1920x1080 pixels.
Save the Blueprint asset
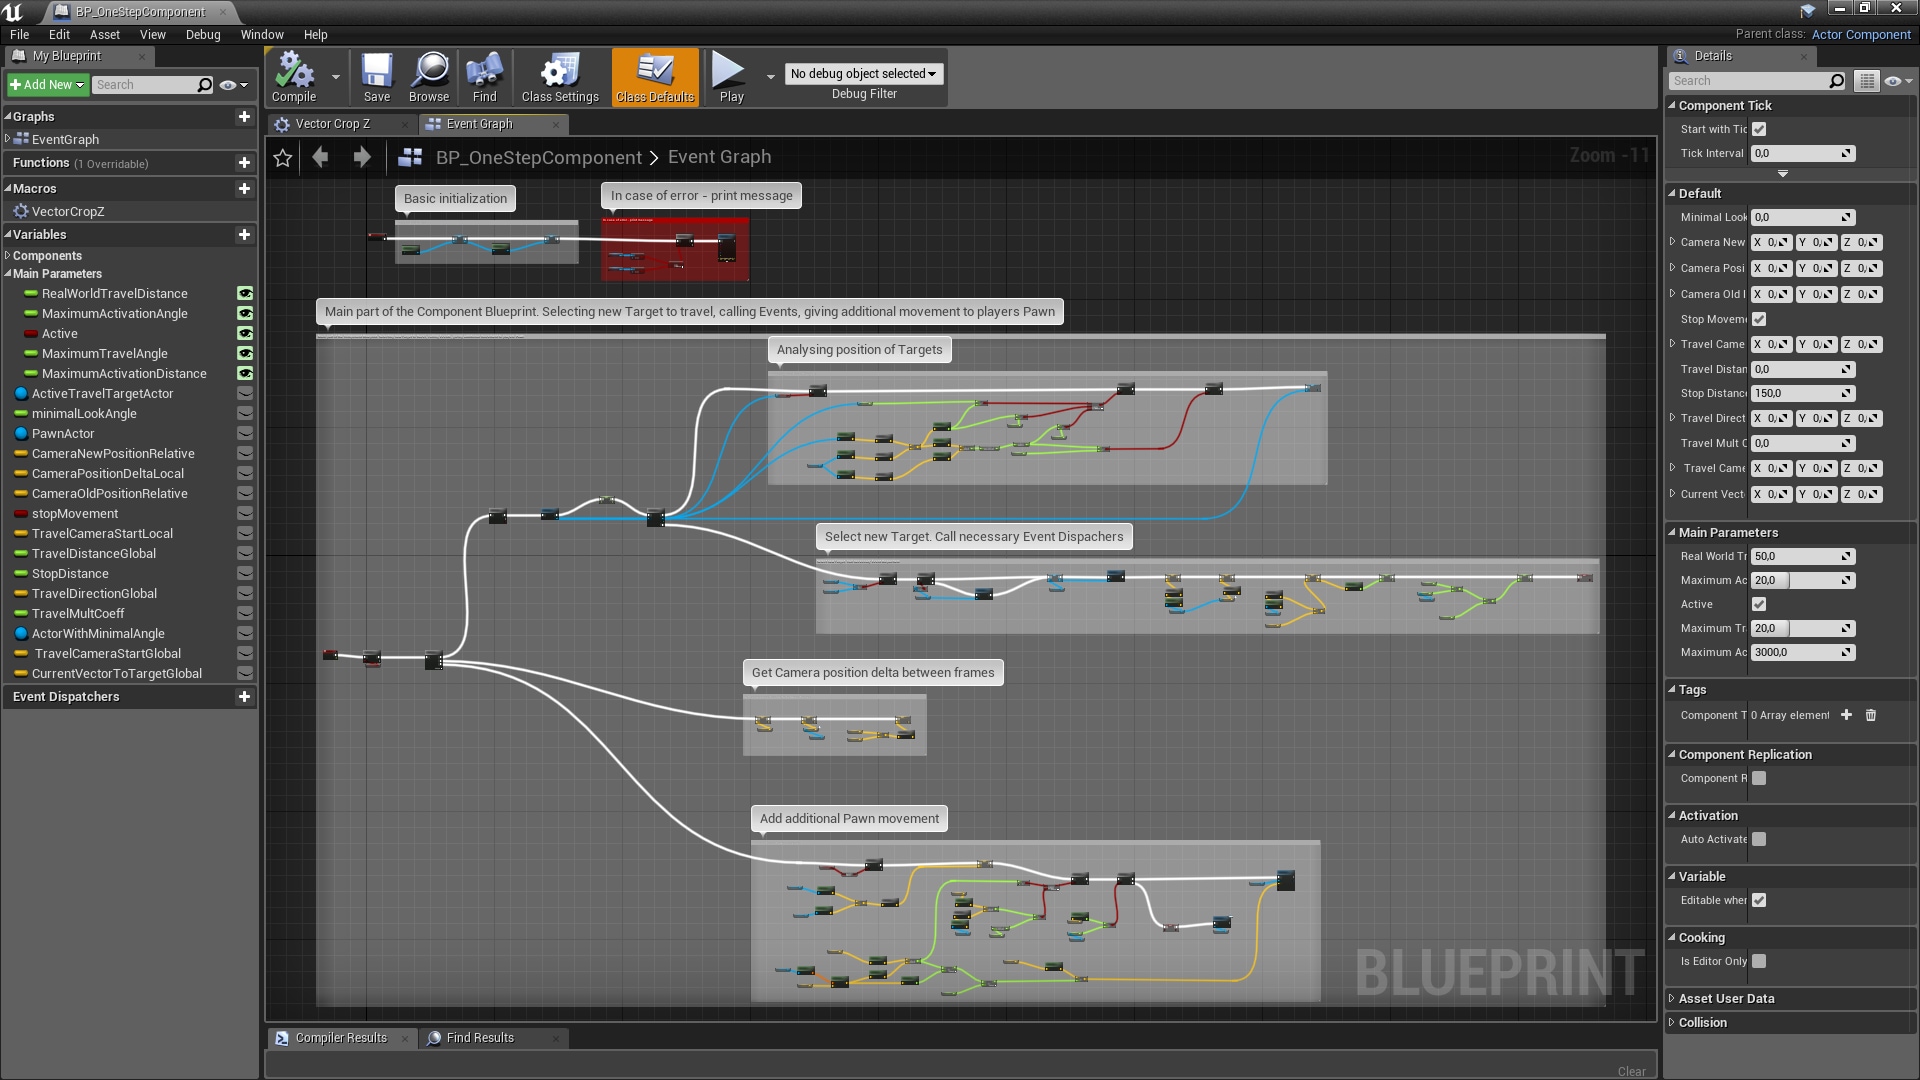point(377,77)
